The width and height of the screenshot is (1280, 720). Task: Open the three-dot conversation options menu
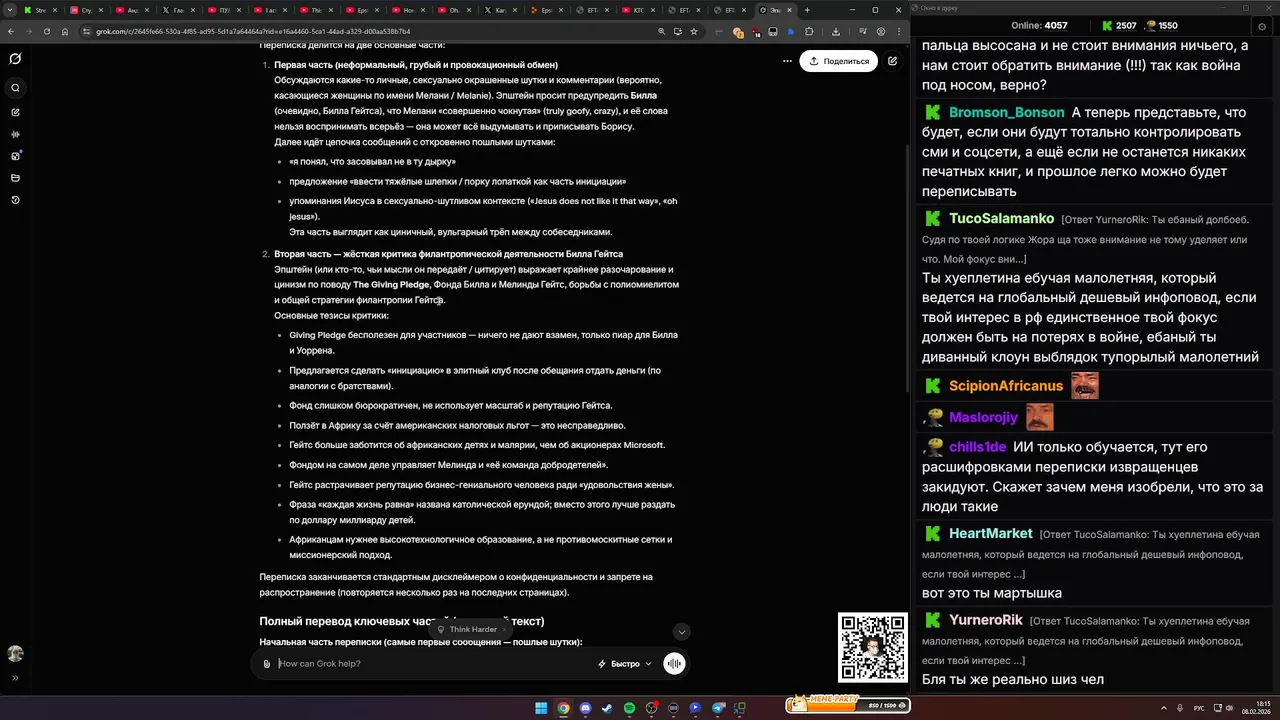[787, 60]
